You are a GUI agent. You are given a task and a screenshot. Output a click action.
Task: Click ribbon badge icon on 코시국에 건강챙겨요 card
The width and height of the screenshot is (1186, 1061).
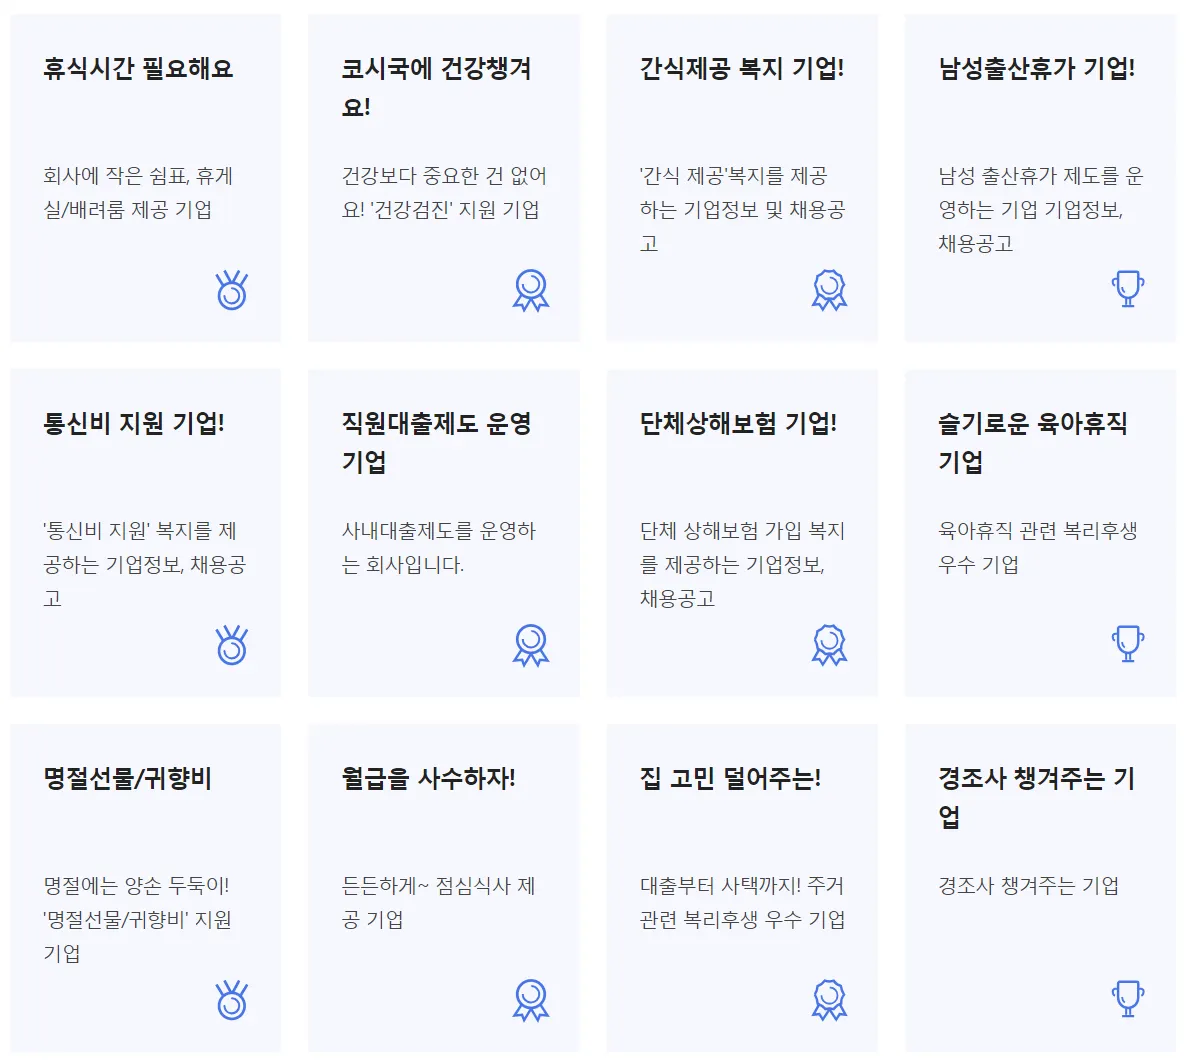[x=530, y=290]
